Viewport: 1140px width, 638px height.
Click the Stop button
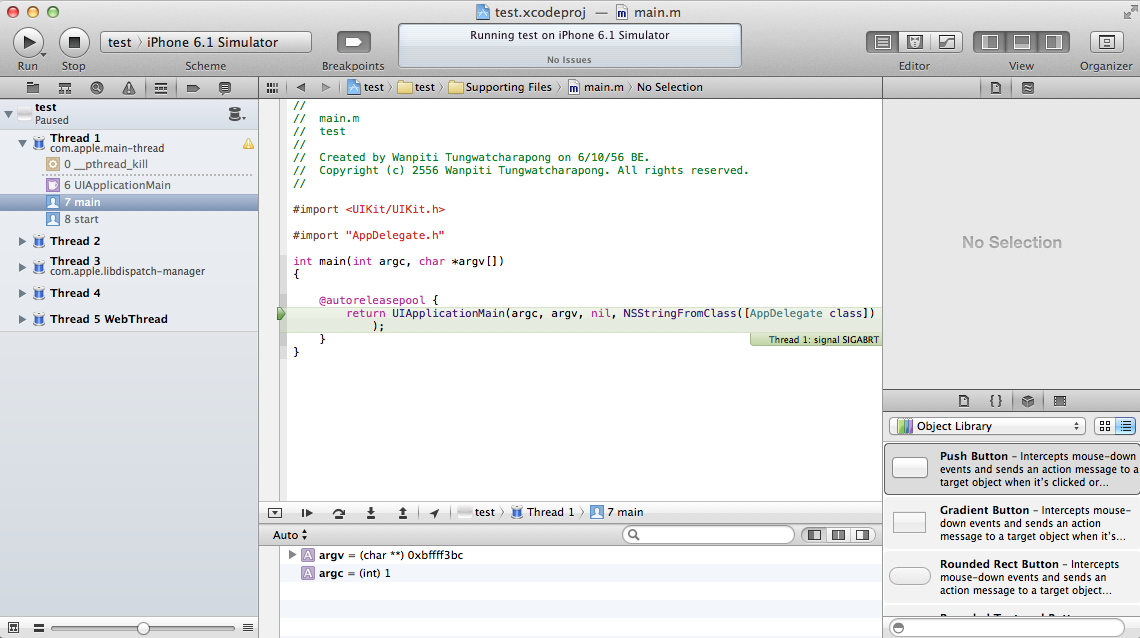[x=72, y=41]
